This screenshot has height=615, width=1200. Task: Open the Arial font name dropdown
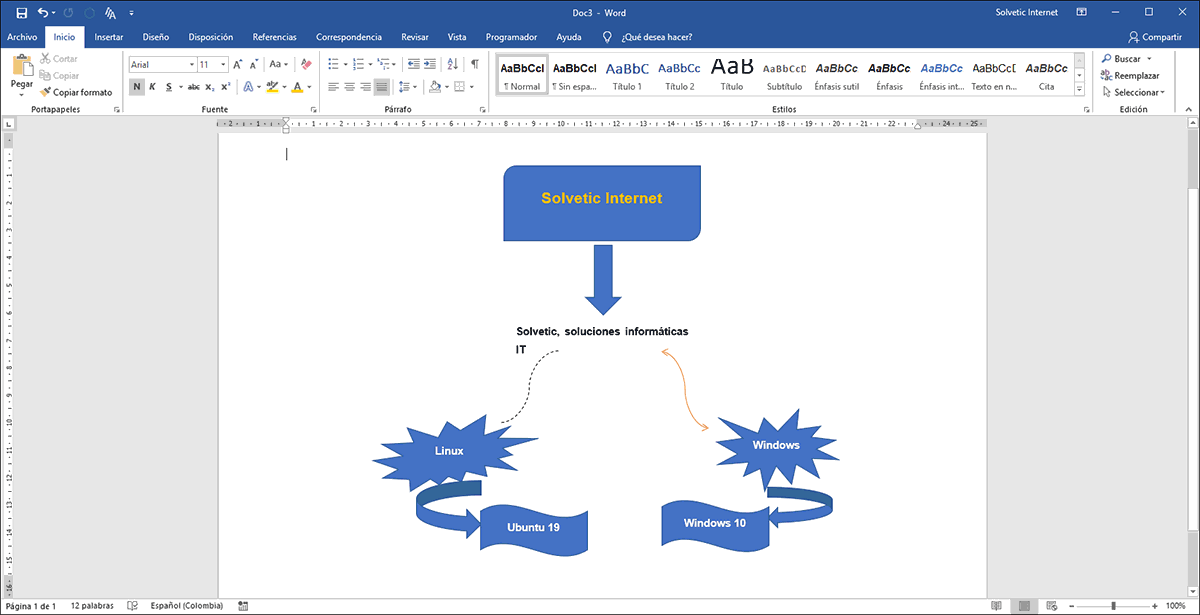coord(192,64)
